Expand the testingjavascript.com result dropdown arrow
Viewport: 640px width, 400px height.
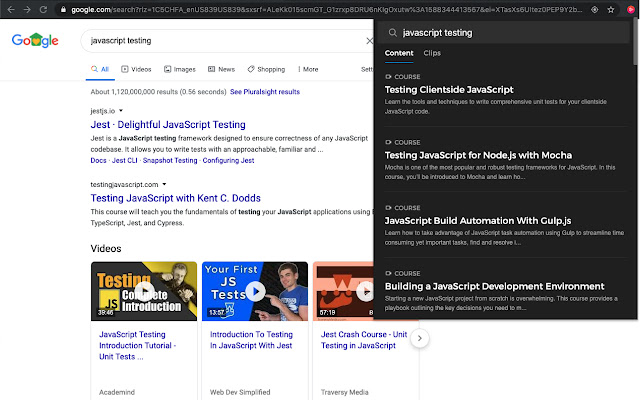(x=164, y=184)
